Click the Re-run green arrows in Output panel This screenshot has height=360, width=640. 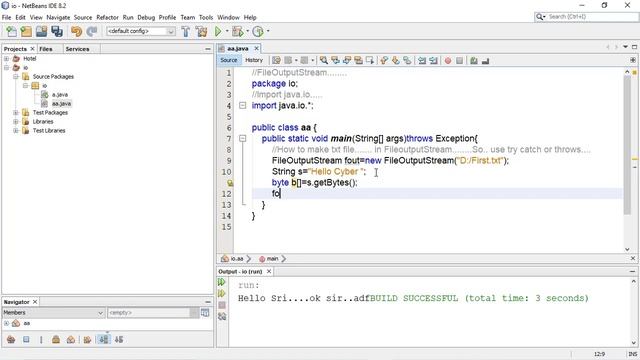tap(222, 282)
